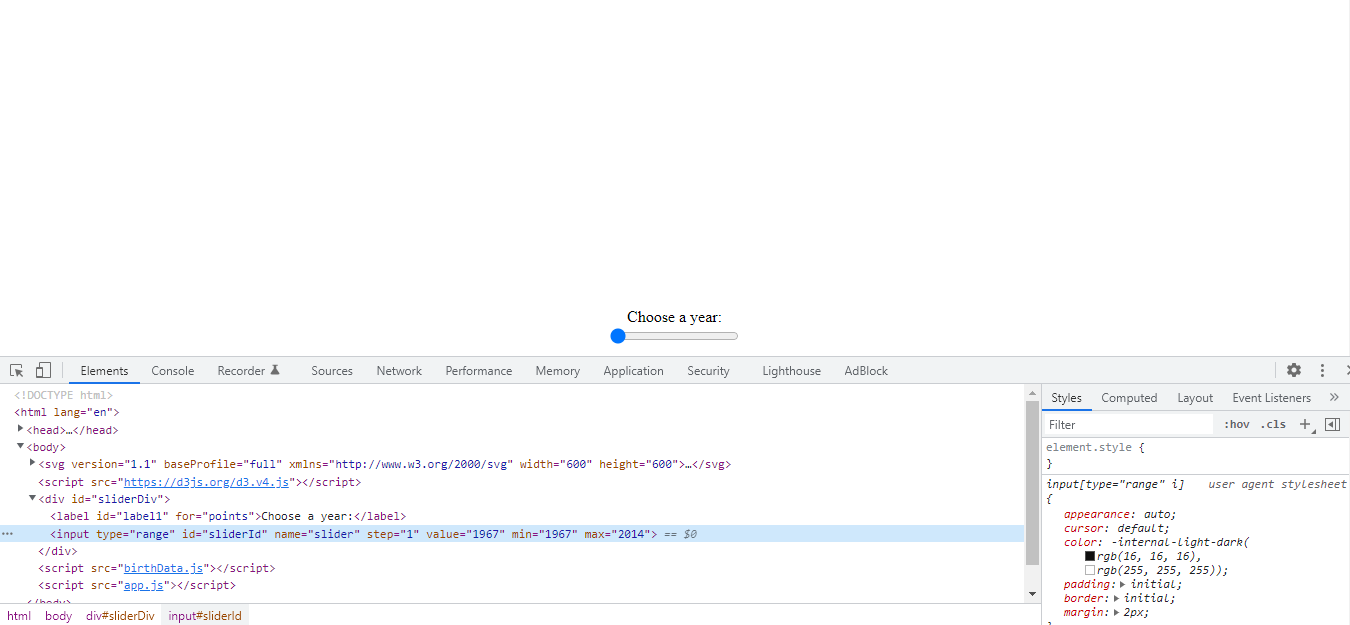The image size is (1350, 625).
Task: Click the white rgb(255, 255, 255) swatch
Action: point(1090,570)
